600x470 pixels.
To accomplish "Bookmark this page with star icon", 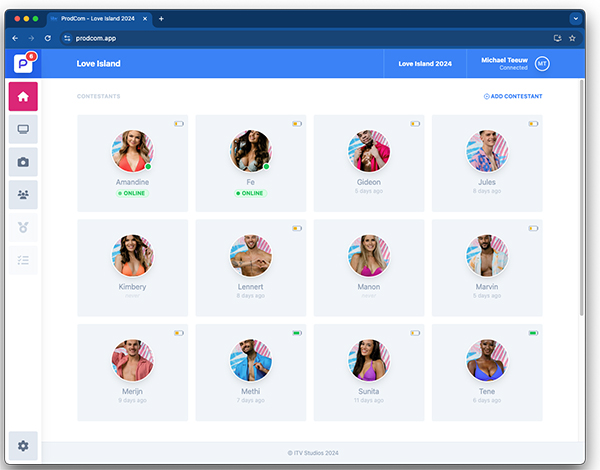I will point(572,38).
